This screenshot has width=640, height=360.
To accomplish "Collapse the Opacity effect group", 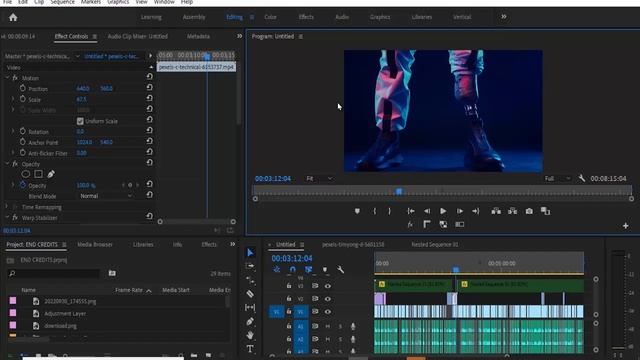I will [x=7, y=164].
